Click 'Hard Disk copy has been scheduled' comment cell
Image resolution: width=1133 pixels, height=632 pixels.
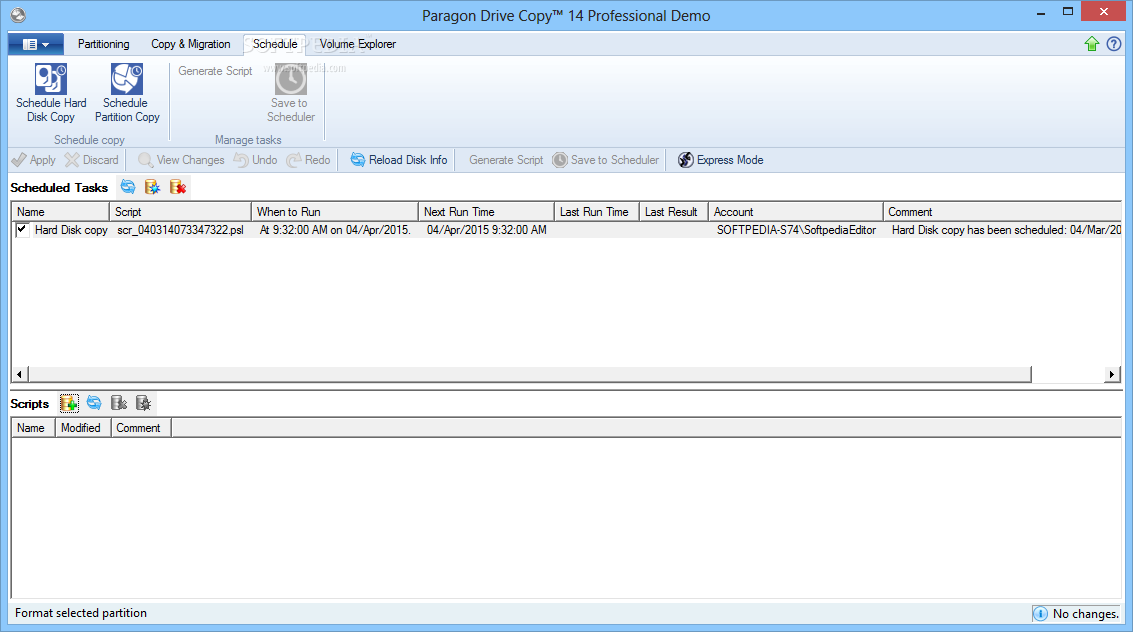[x=1006, y=230]
